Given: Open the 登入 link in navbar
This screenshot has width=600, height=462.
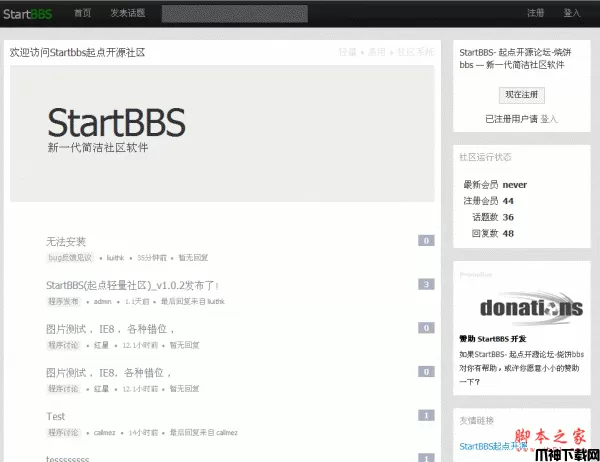Looking at the screenshot, I should [x=572, y=13].
